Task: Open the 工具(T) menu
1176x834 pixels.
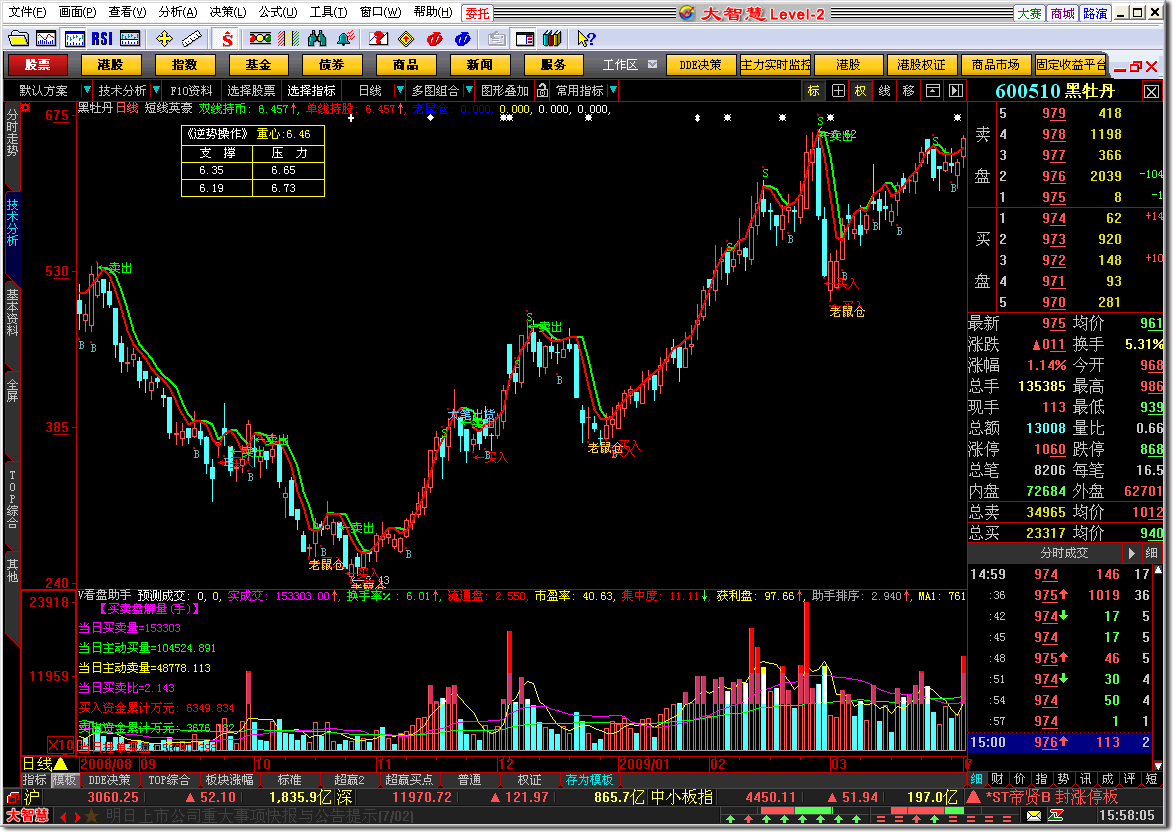Action: [x=328, y=13]
